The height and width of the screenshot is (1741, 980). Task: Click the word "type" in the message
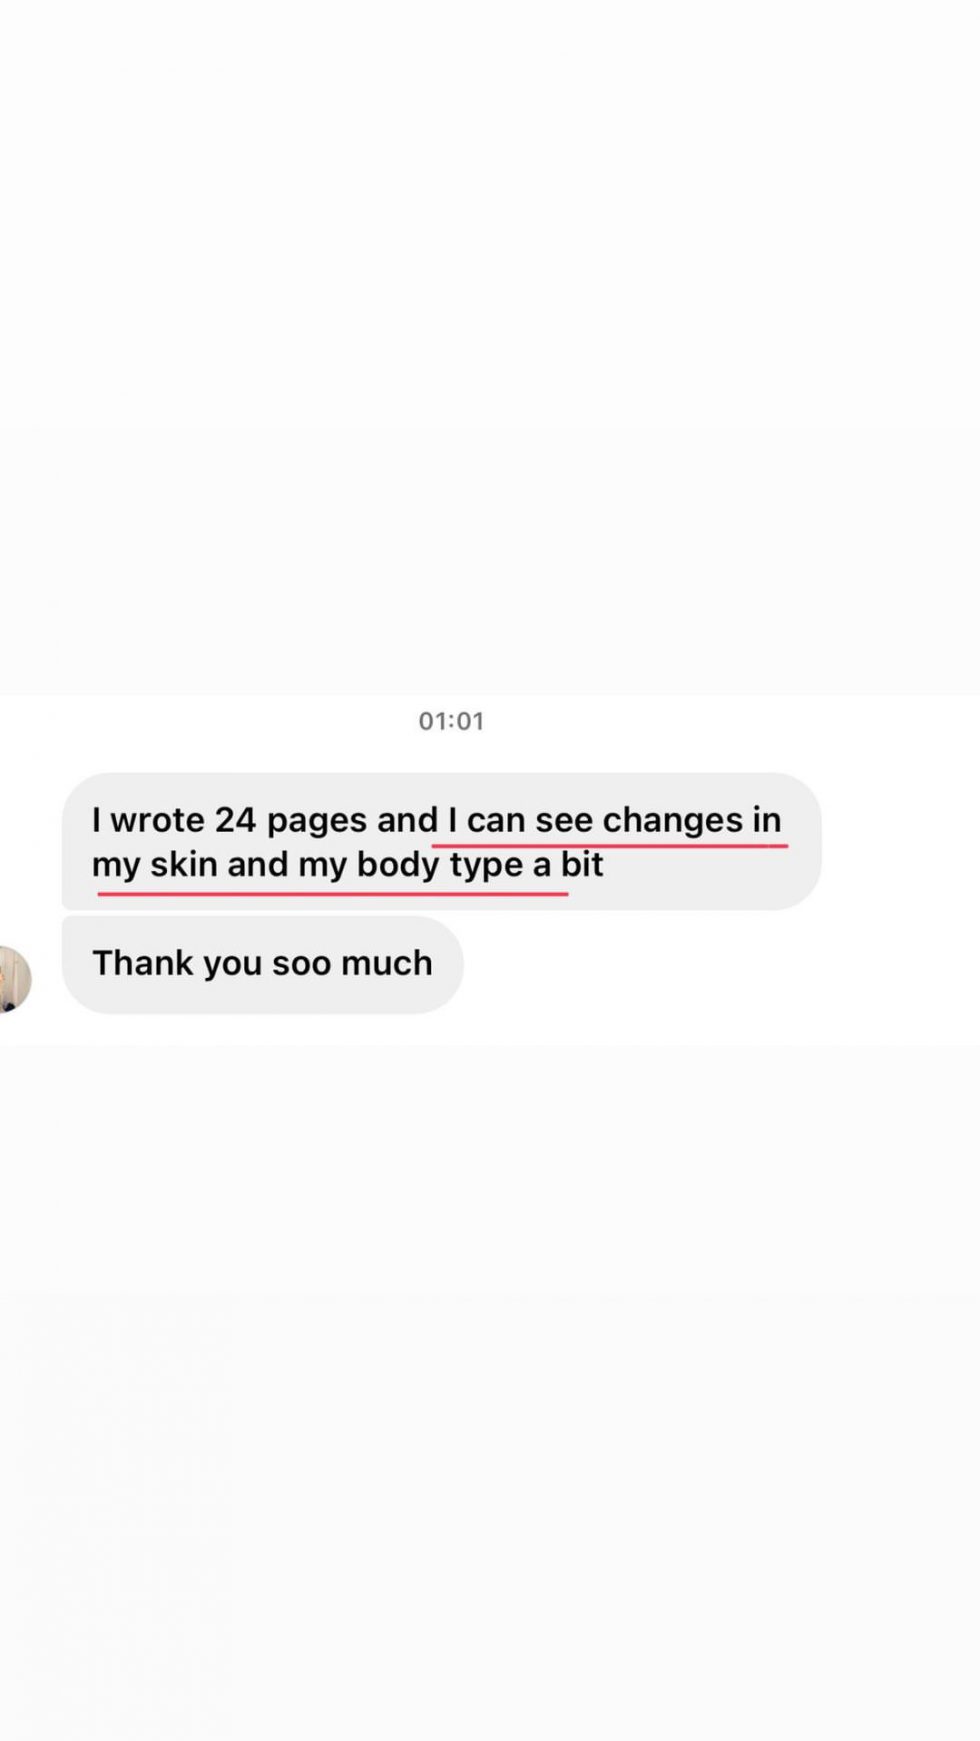[x=486, y=866]
